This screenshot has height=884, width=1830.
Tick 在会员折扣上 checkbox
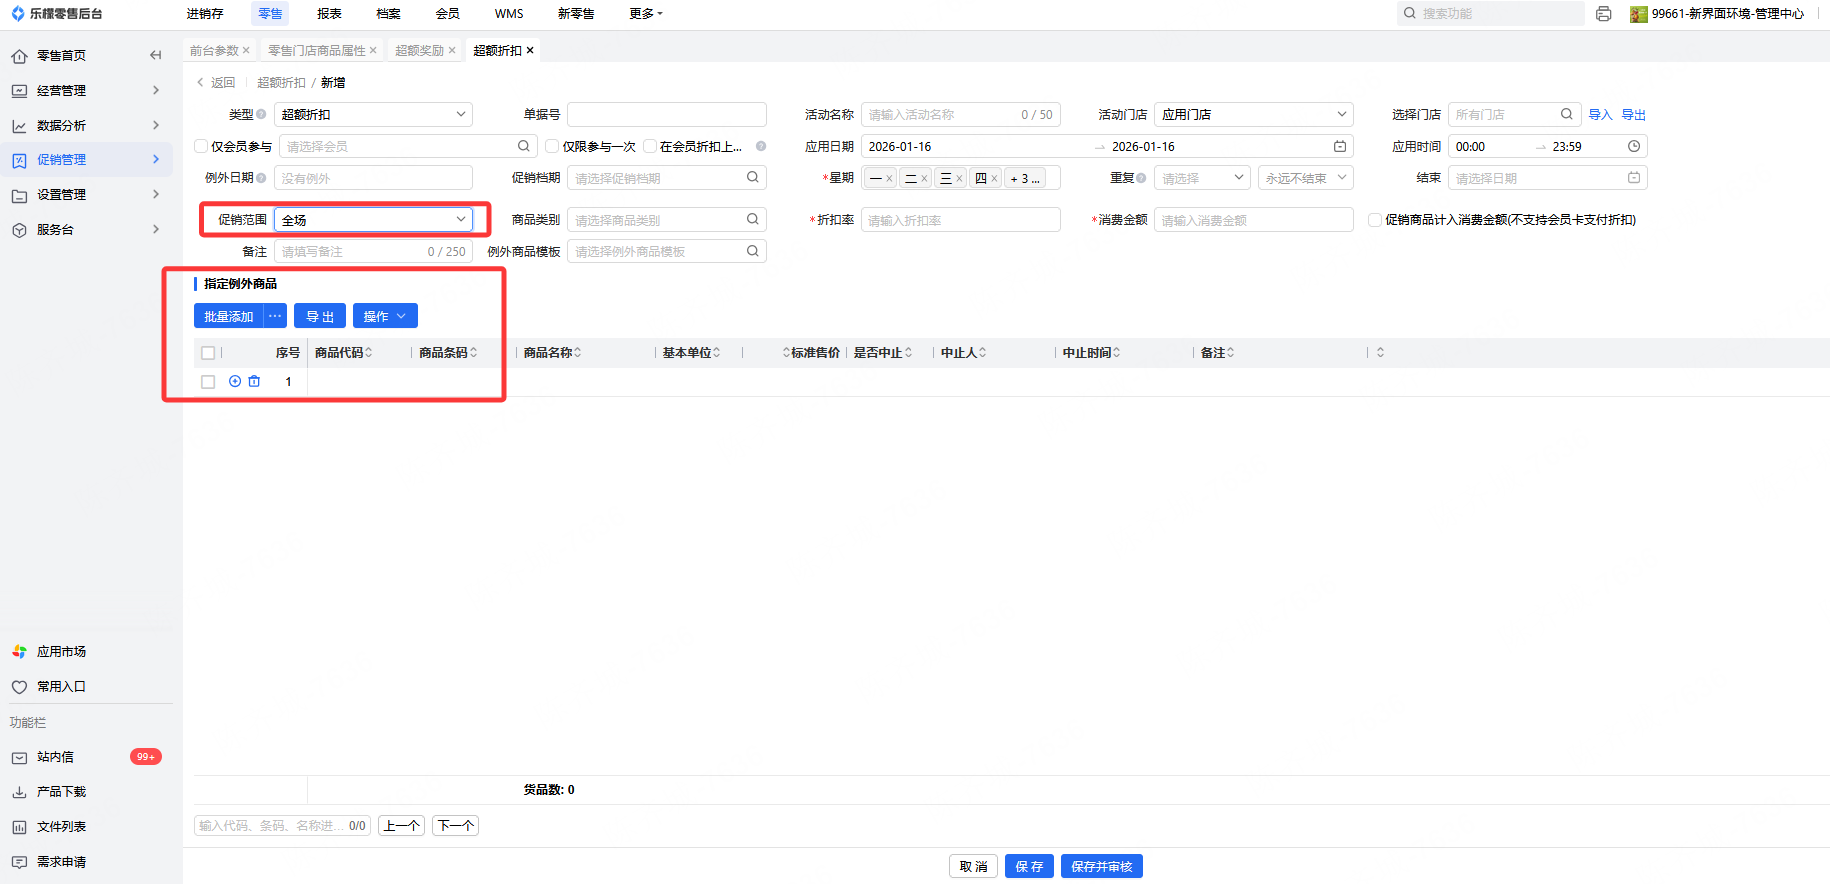[x=650, y=146]
